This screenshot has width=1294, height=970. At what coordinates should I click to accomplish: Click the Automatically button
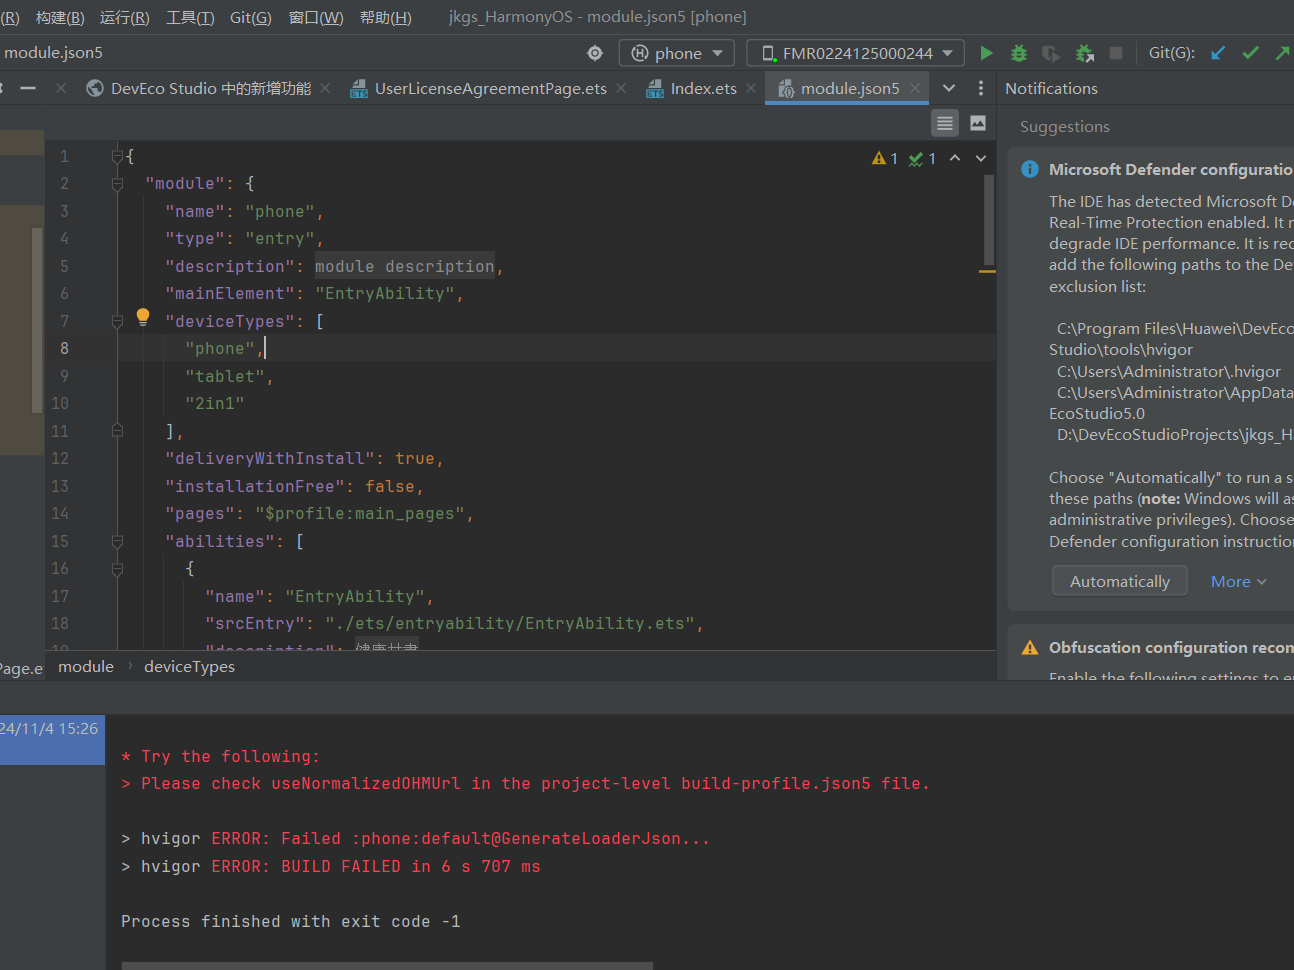[1119, 581]
